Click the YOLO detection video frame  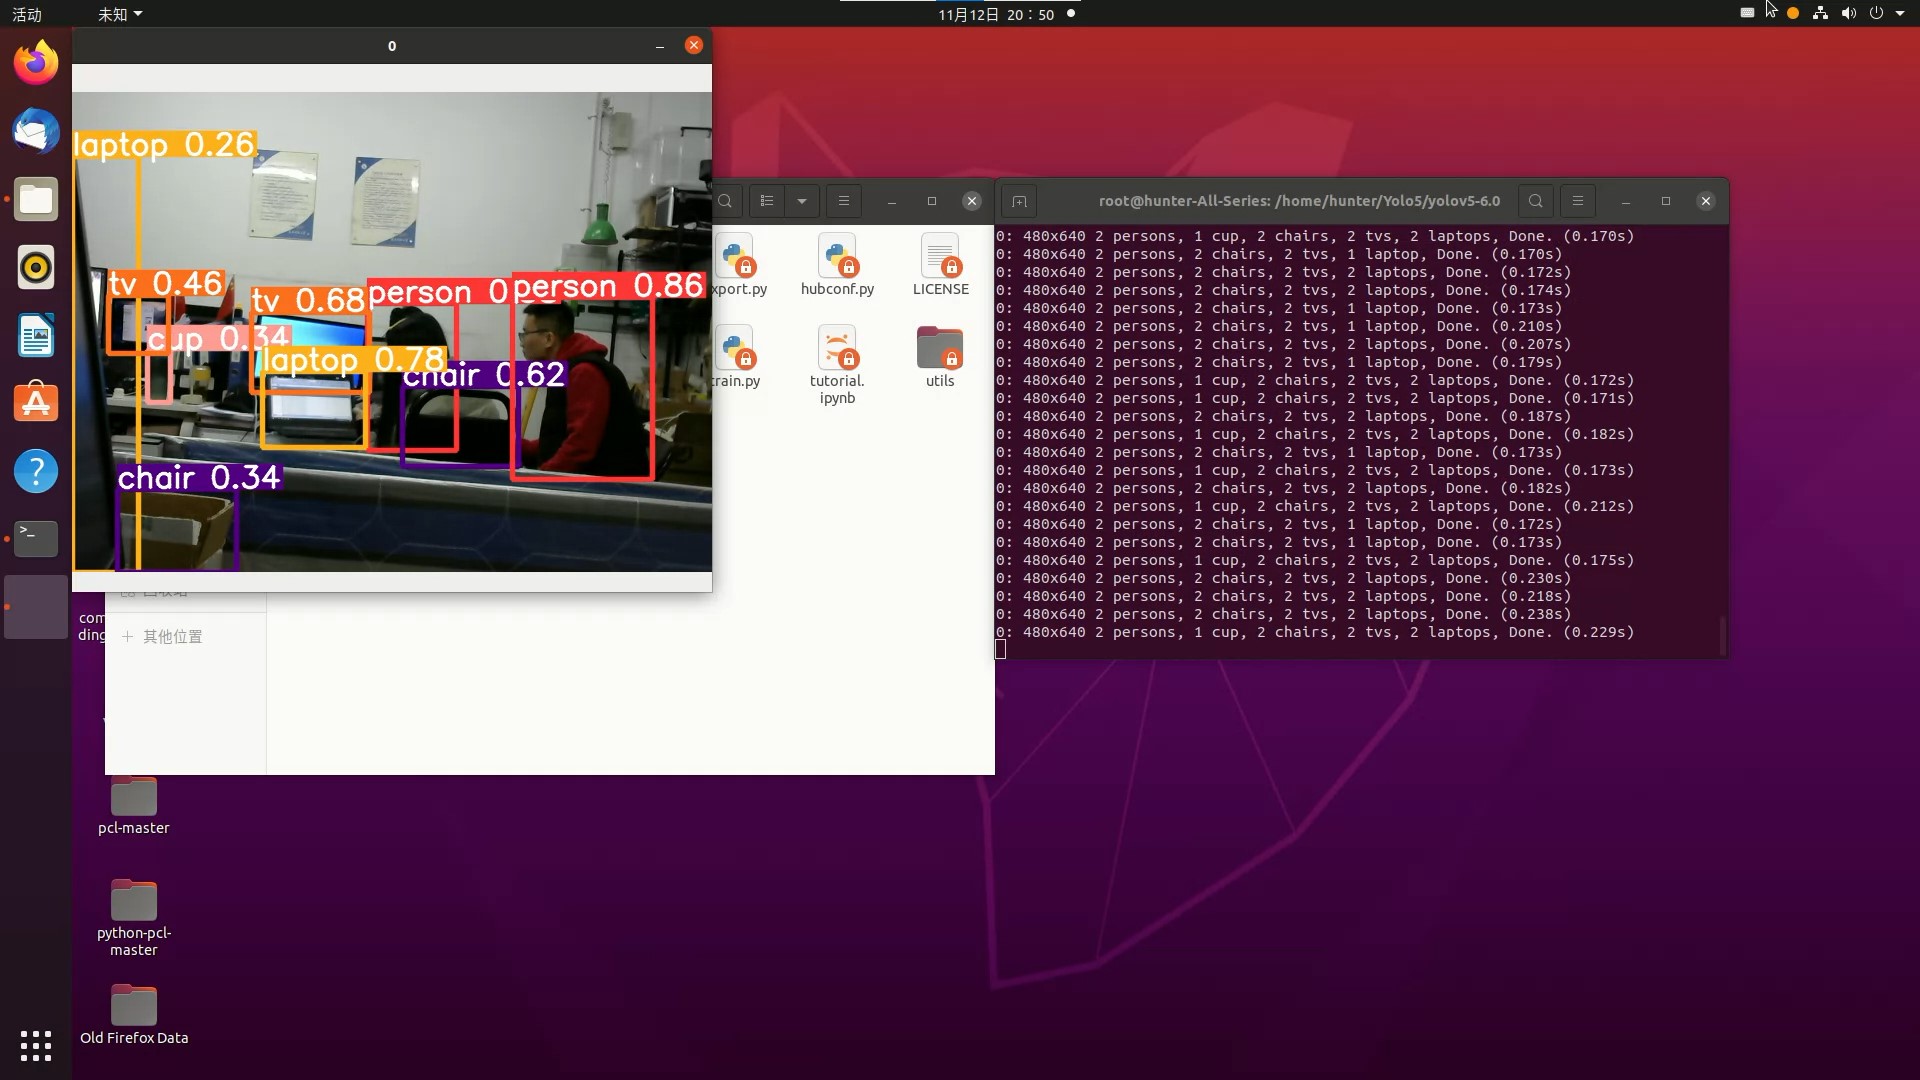392,332
